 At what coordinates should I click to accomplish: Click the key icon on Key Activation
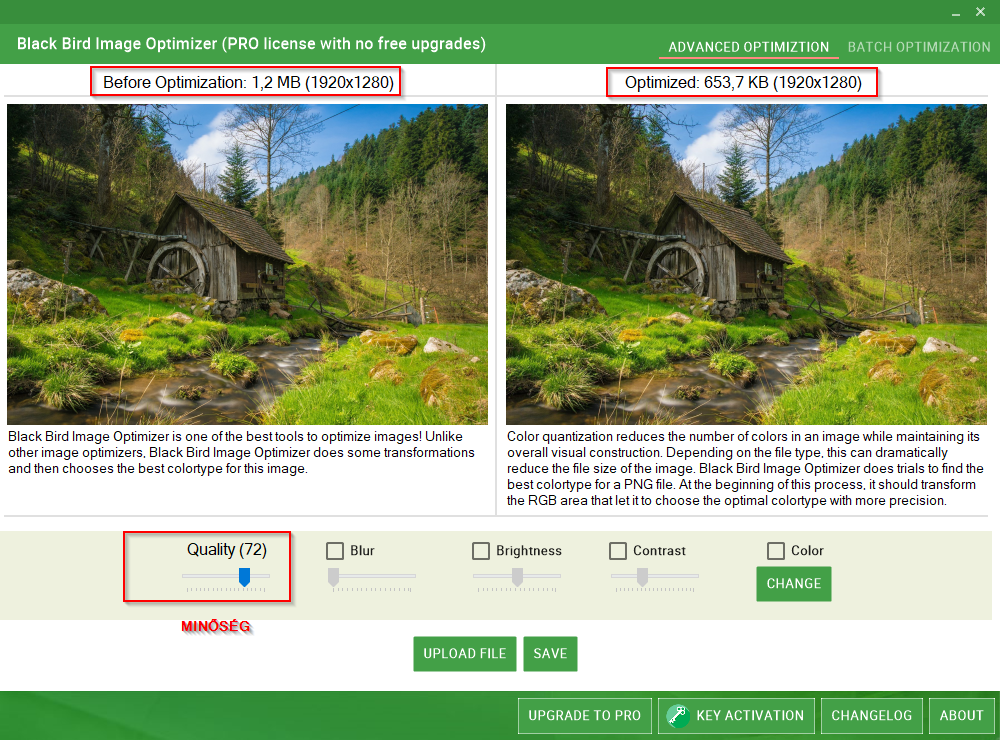[677, 716]
